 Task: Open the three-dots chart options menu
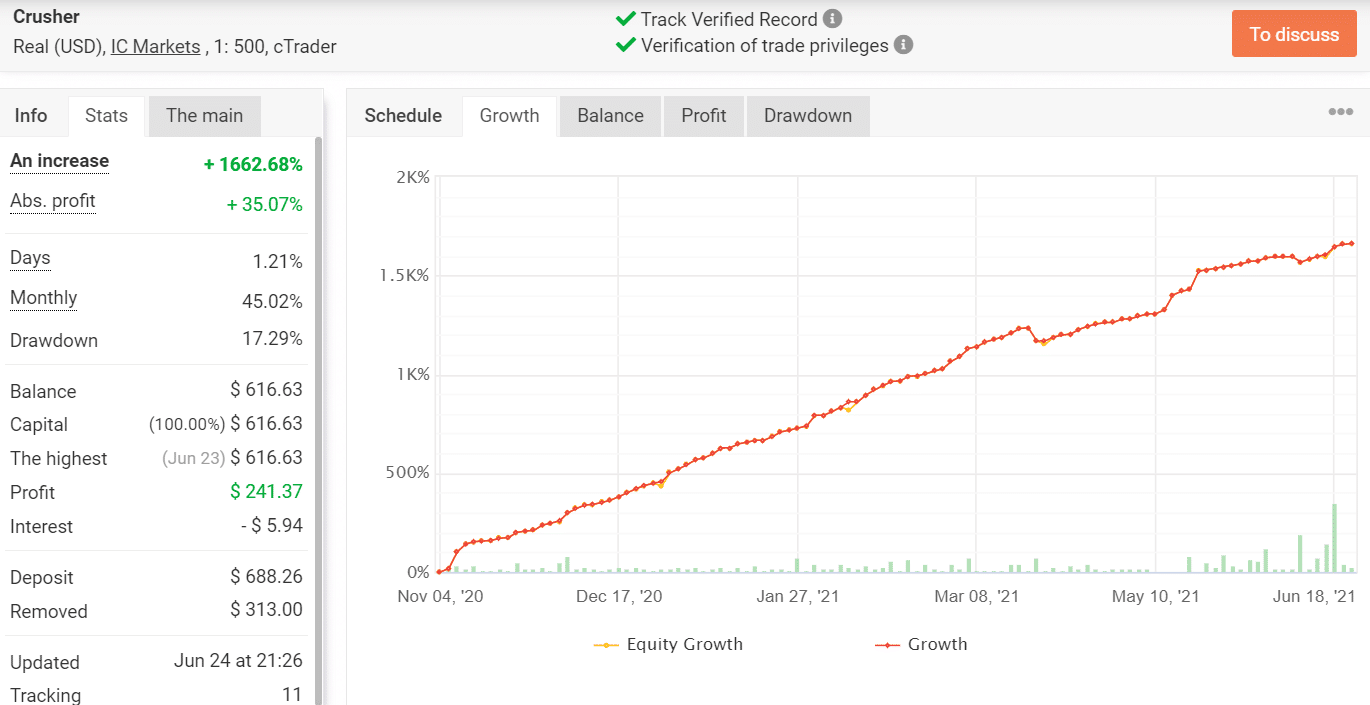[1340, 112]
